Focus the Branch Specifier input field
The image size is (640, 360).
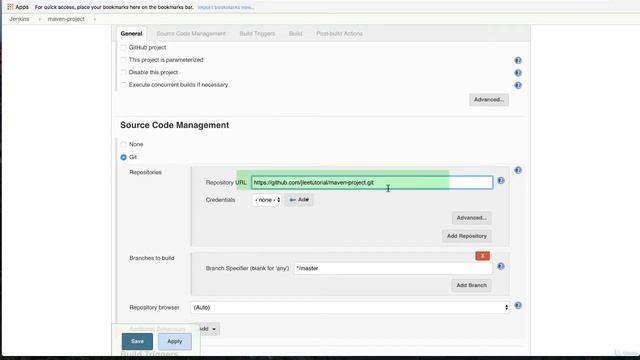tap(393, 268)
